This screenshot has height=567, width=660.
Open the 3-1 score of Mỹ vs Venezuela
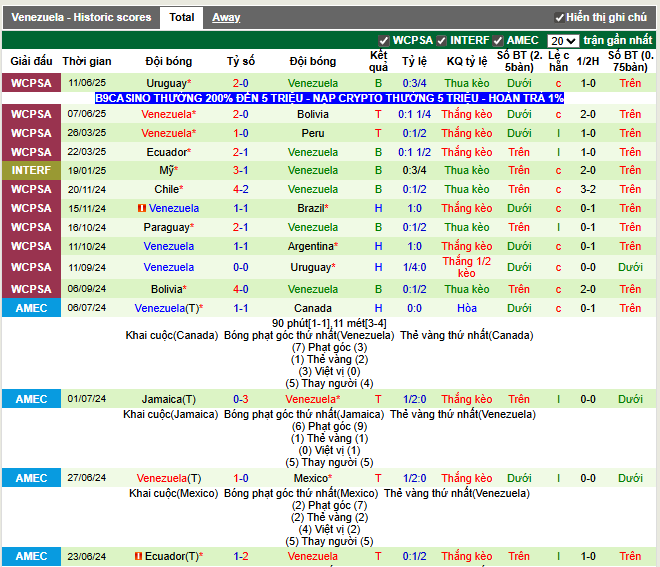coord(241,170)
